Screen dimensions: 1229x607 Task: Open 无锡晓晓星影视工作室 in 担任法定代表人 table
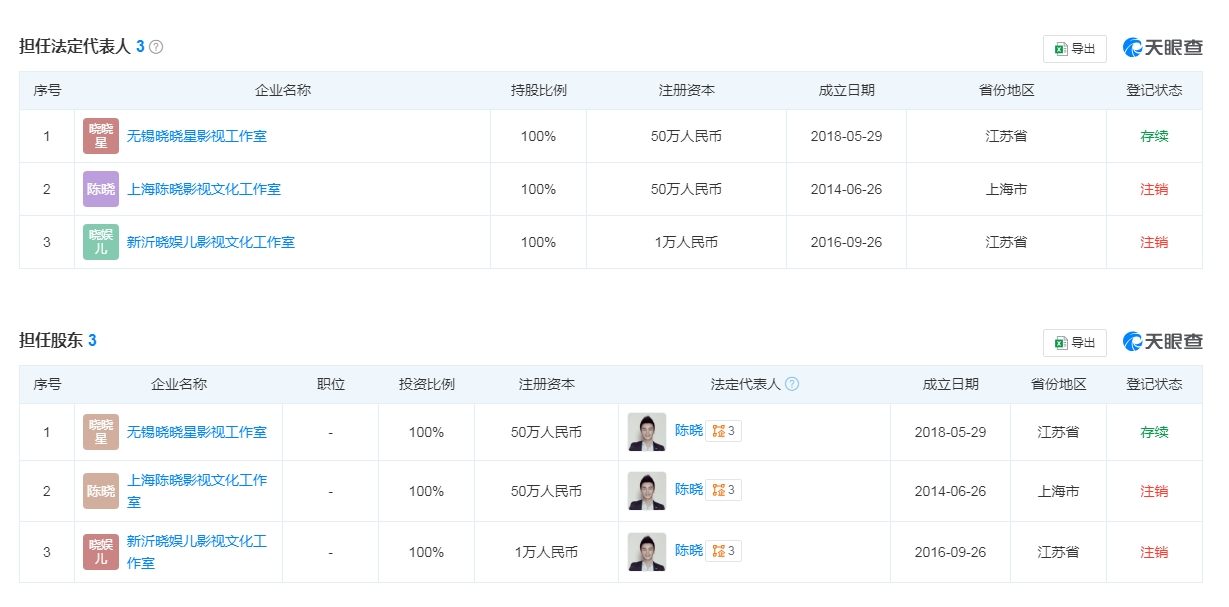coord(197,136)
